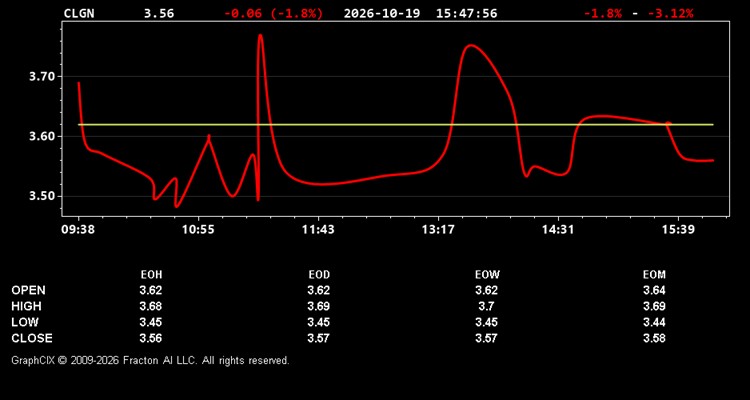Click the yellow open-price reference line
The width and height of the screenshot is (750, 400).
[x=396, y=124]
